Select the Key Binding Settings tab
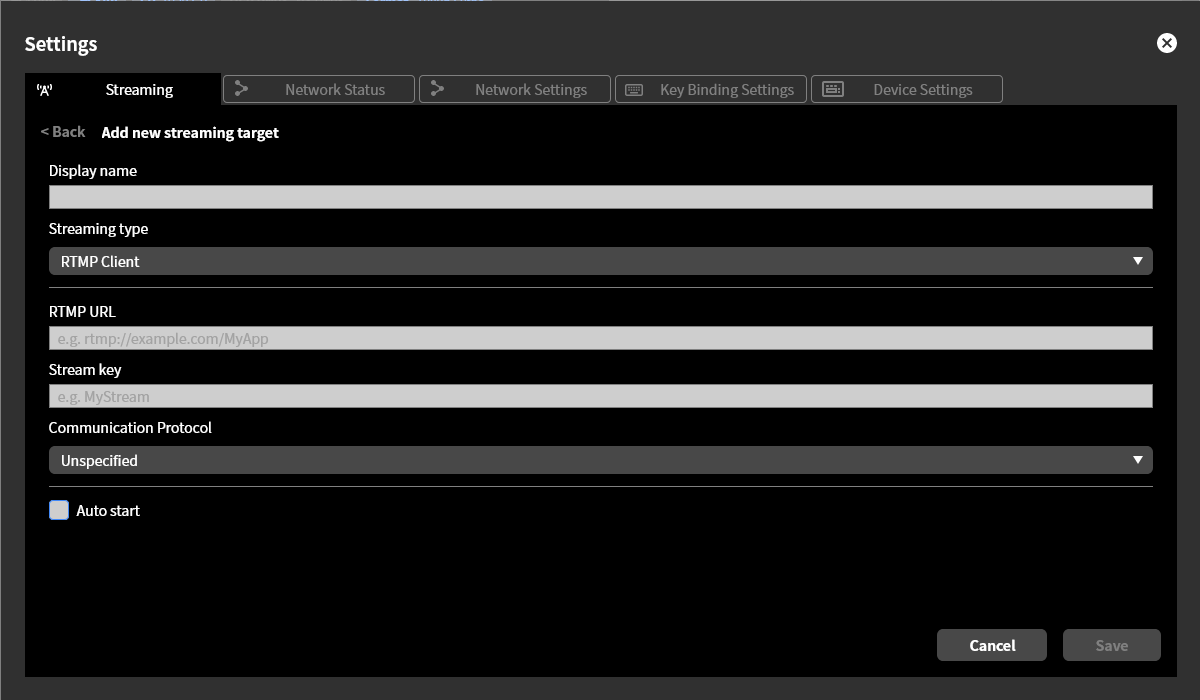This screenshot has width=1200, height=700. click(710, 89)
